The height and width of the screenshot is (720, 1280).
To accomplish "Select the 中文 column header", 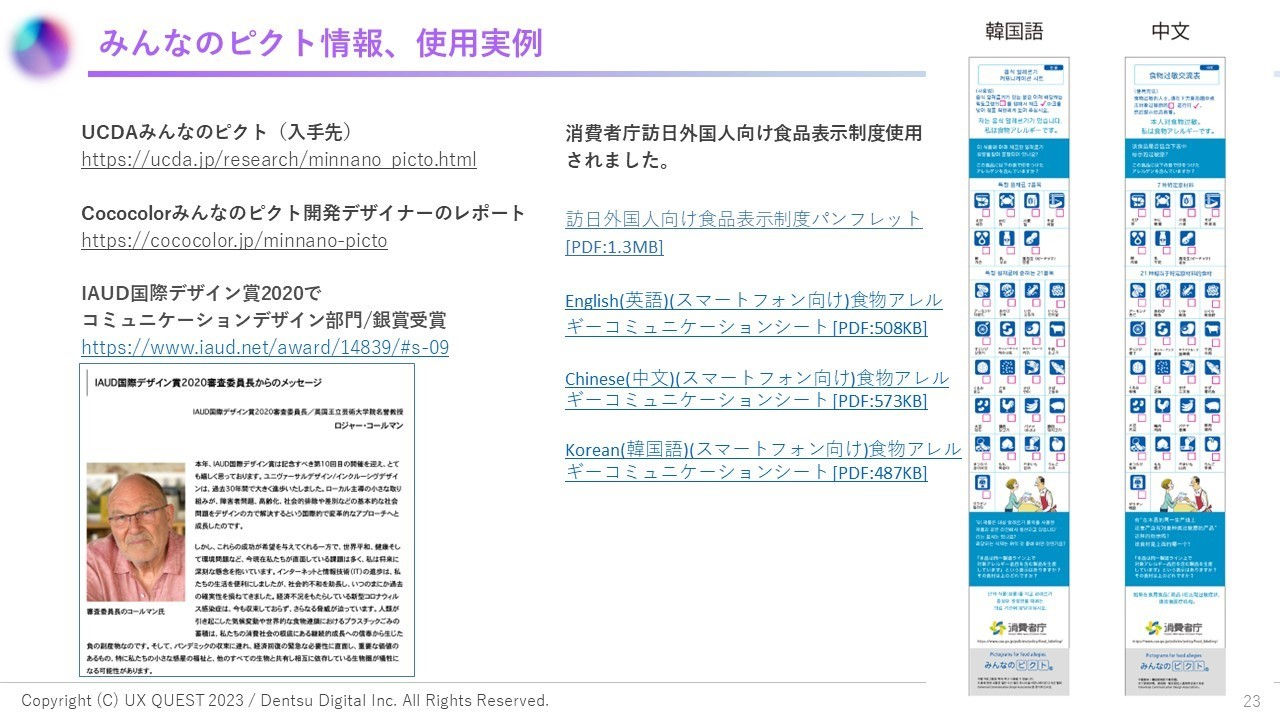I will coord(1169,31).
